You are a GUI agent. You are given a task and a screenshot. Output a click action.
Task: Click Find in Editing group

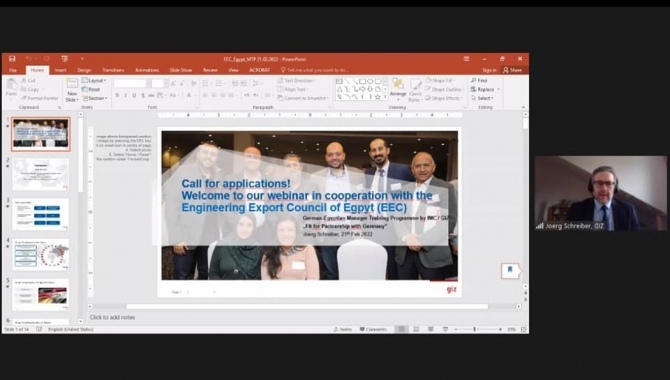click(479, 80)
